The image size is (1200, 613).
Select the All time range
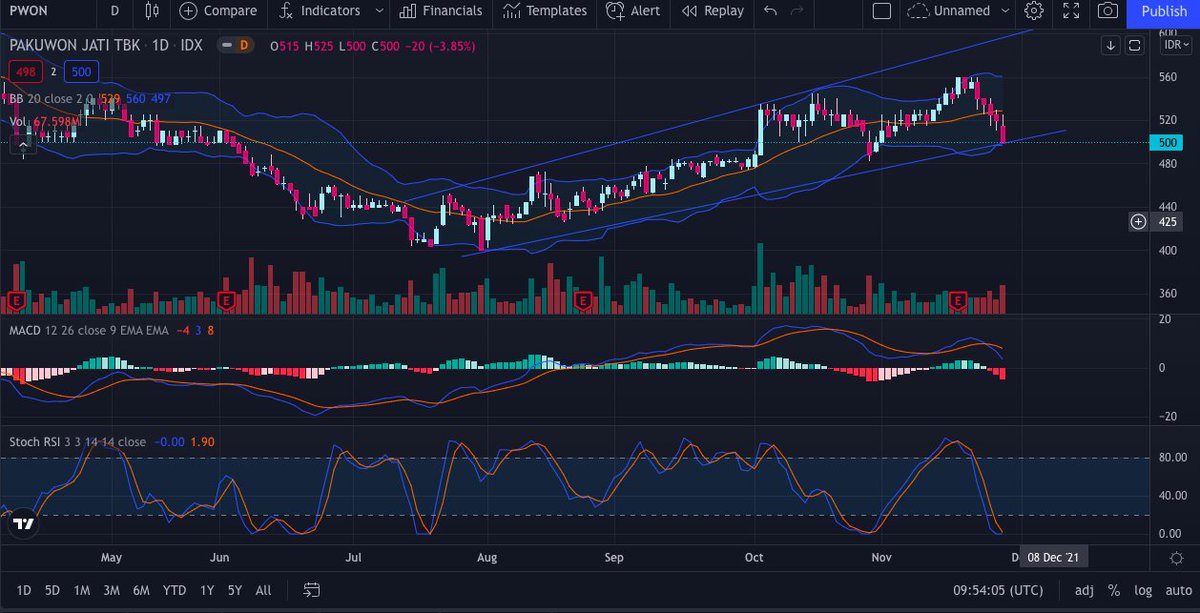point(263,590)
